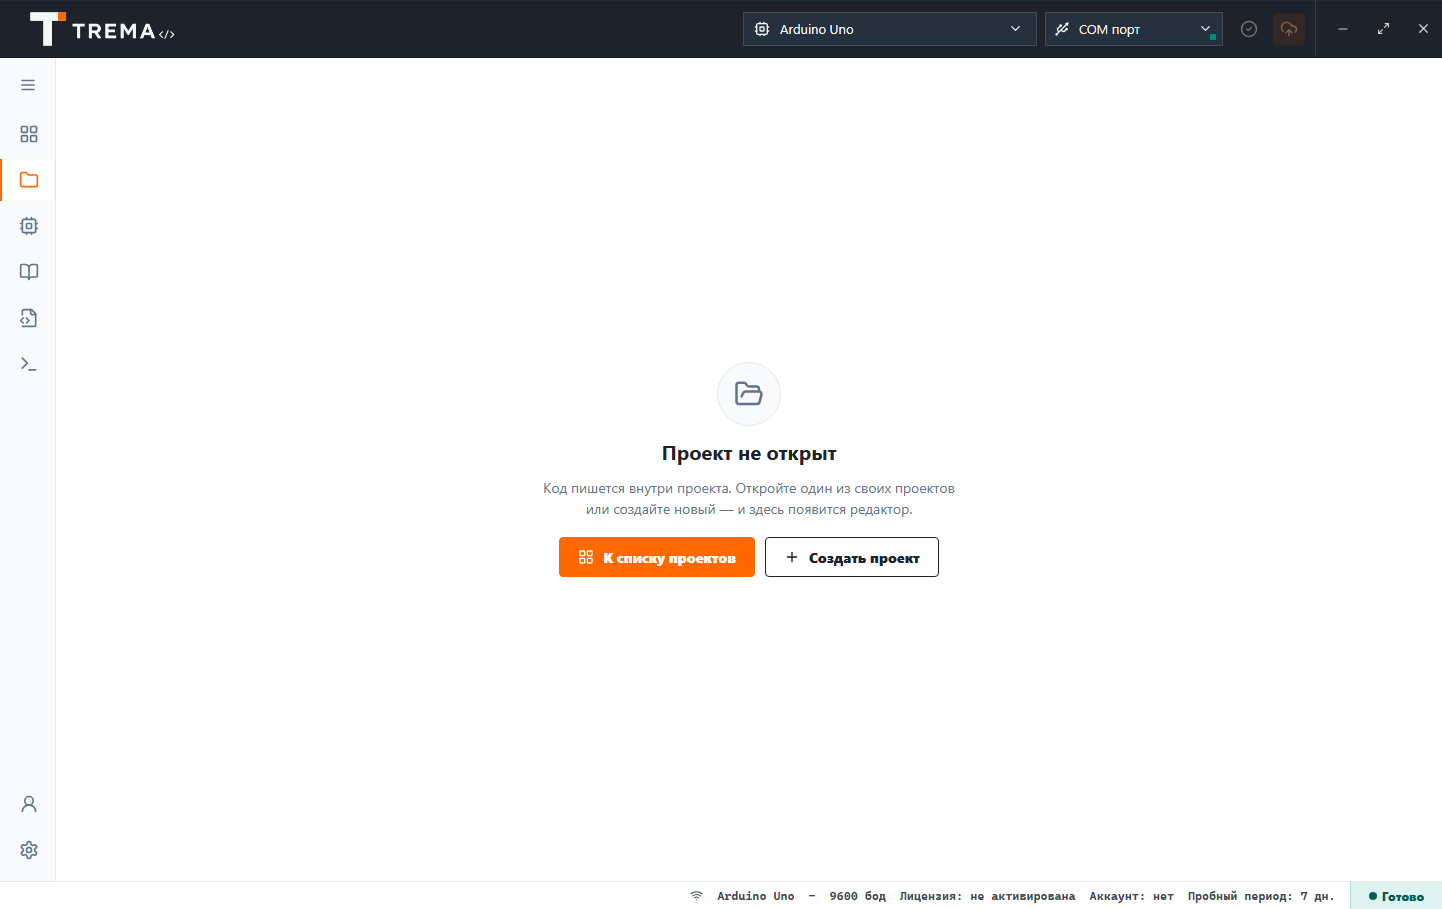
Task: Select the projects folder icon in the sidebar
Action: click(29, 180)
